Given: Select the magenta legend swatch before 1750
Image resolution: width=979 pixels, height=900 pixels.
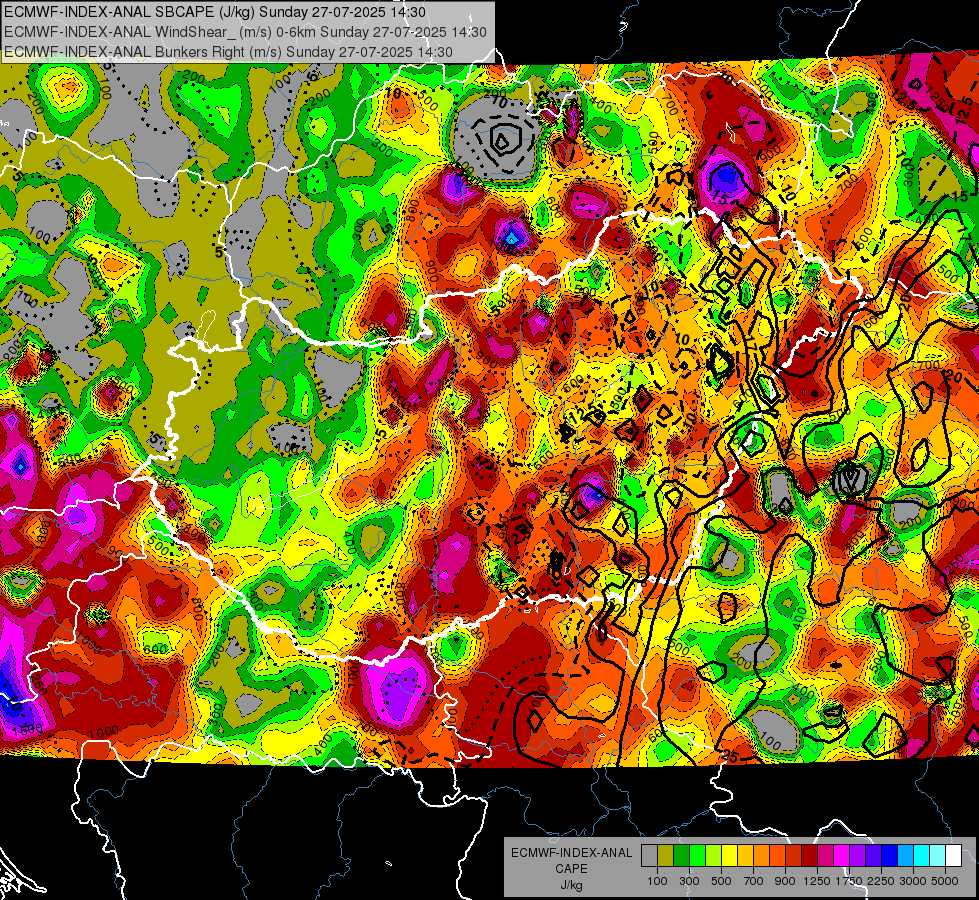Looking at the screenshot, I should [842, 856].
